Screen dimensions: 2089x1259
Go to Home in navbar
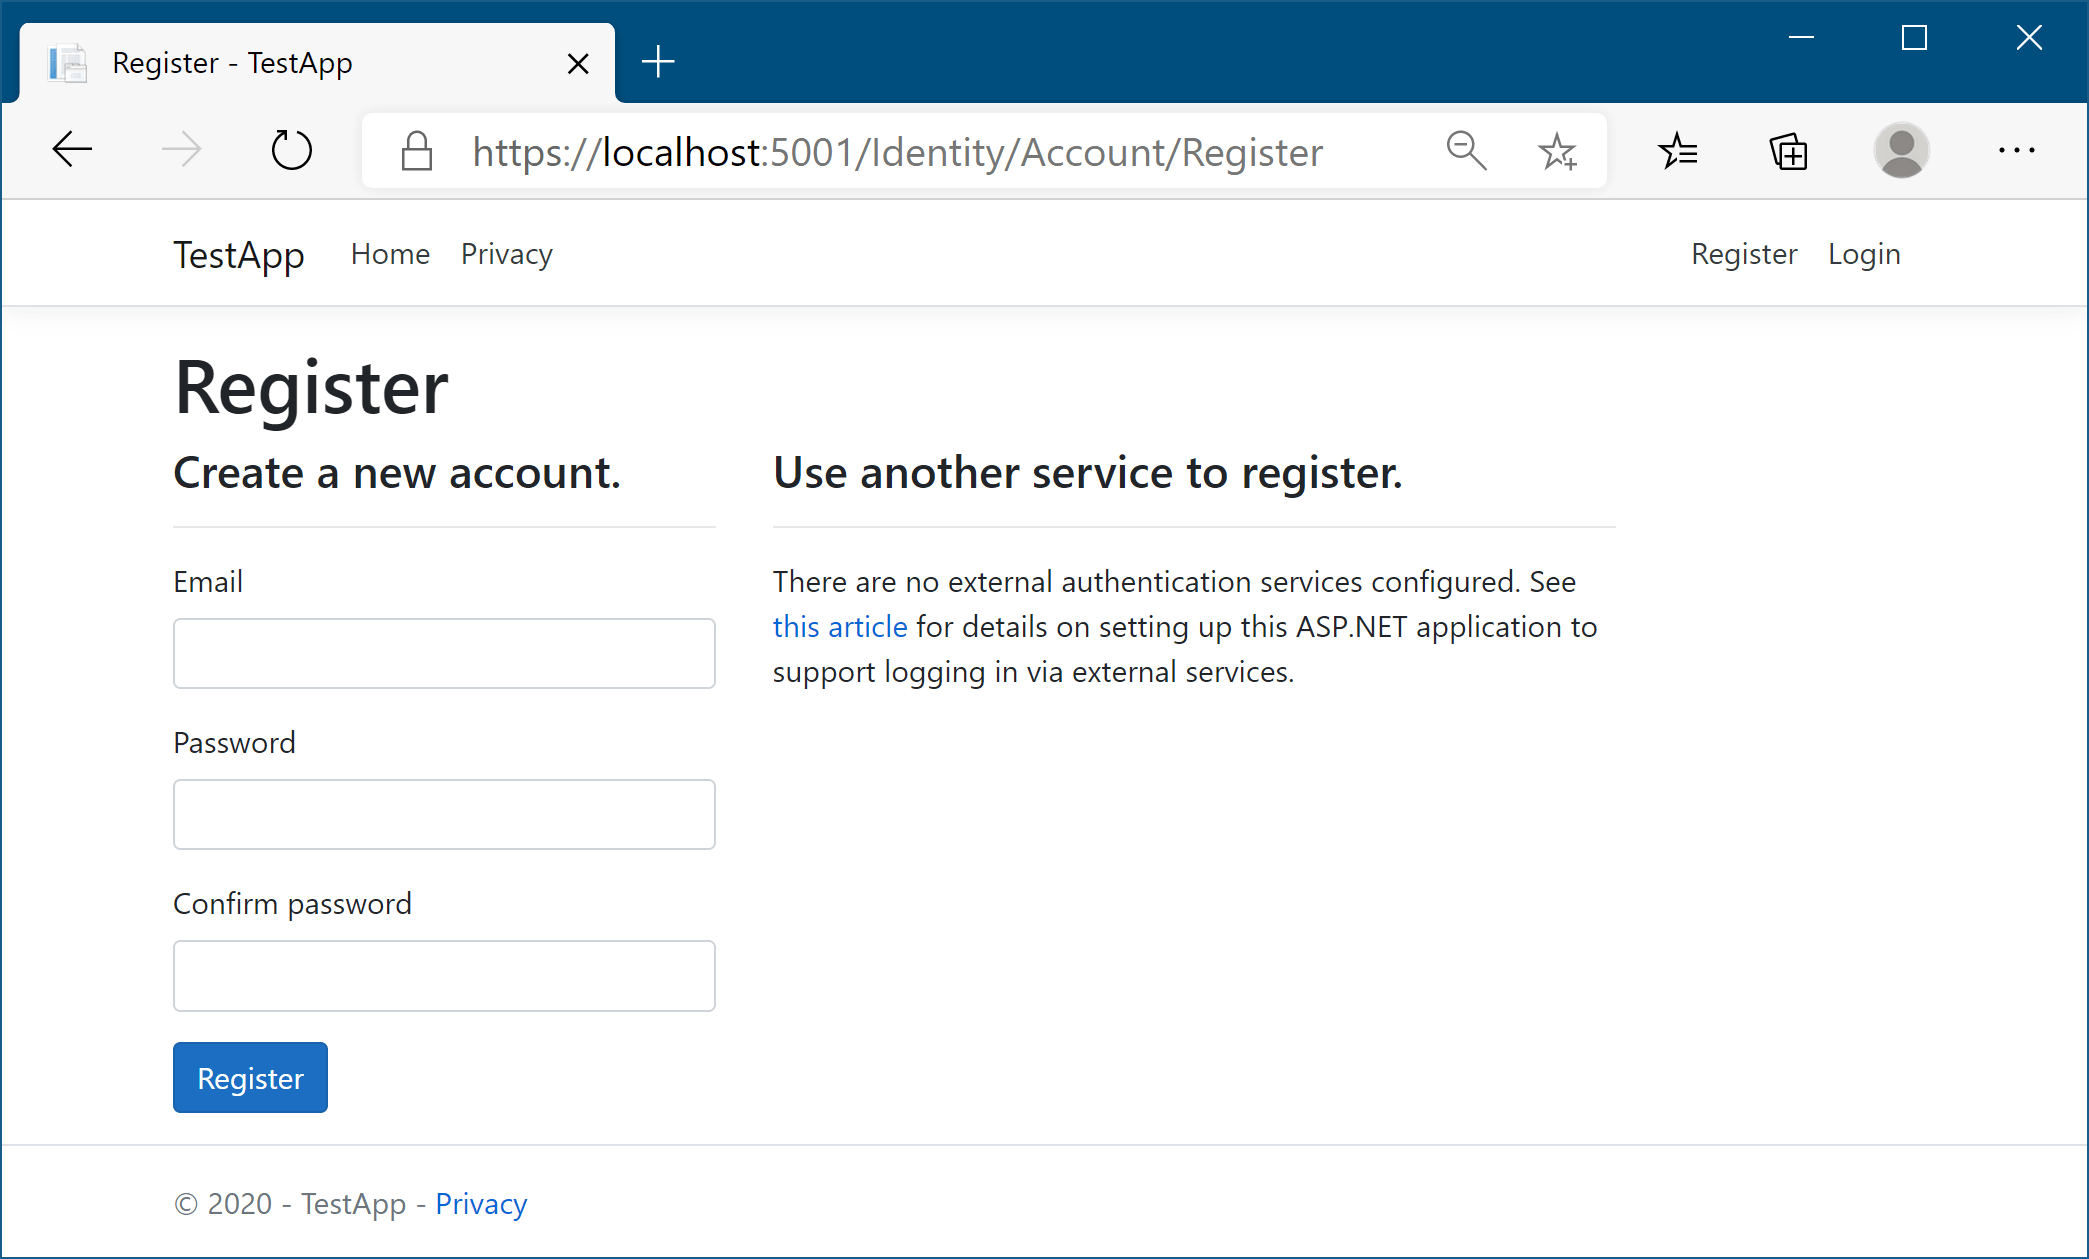pos(390,254)
